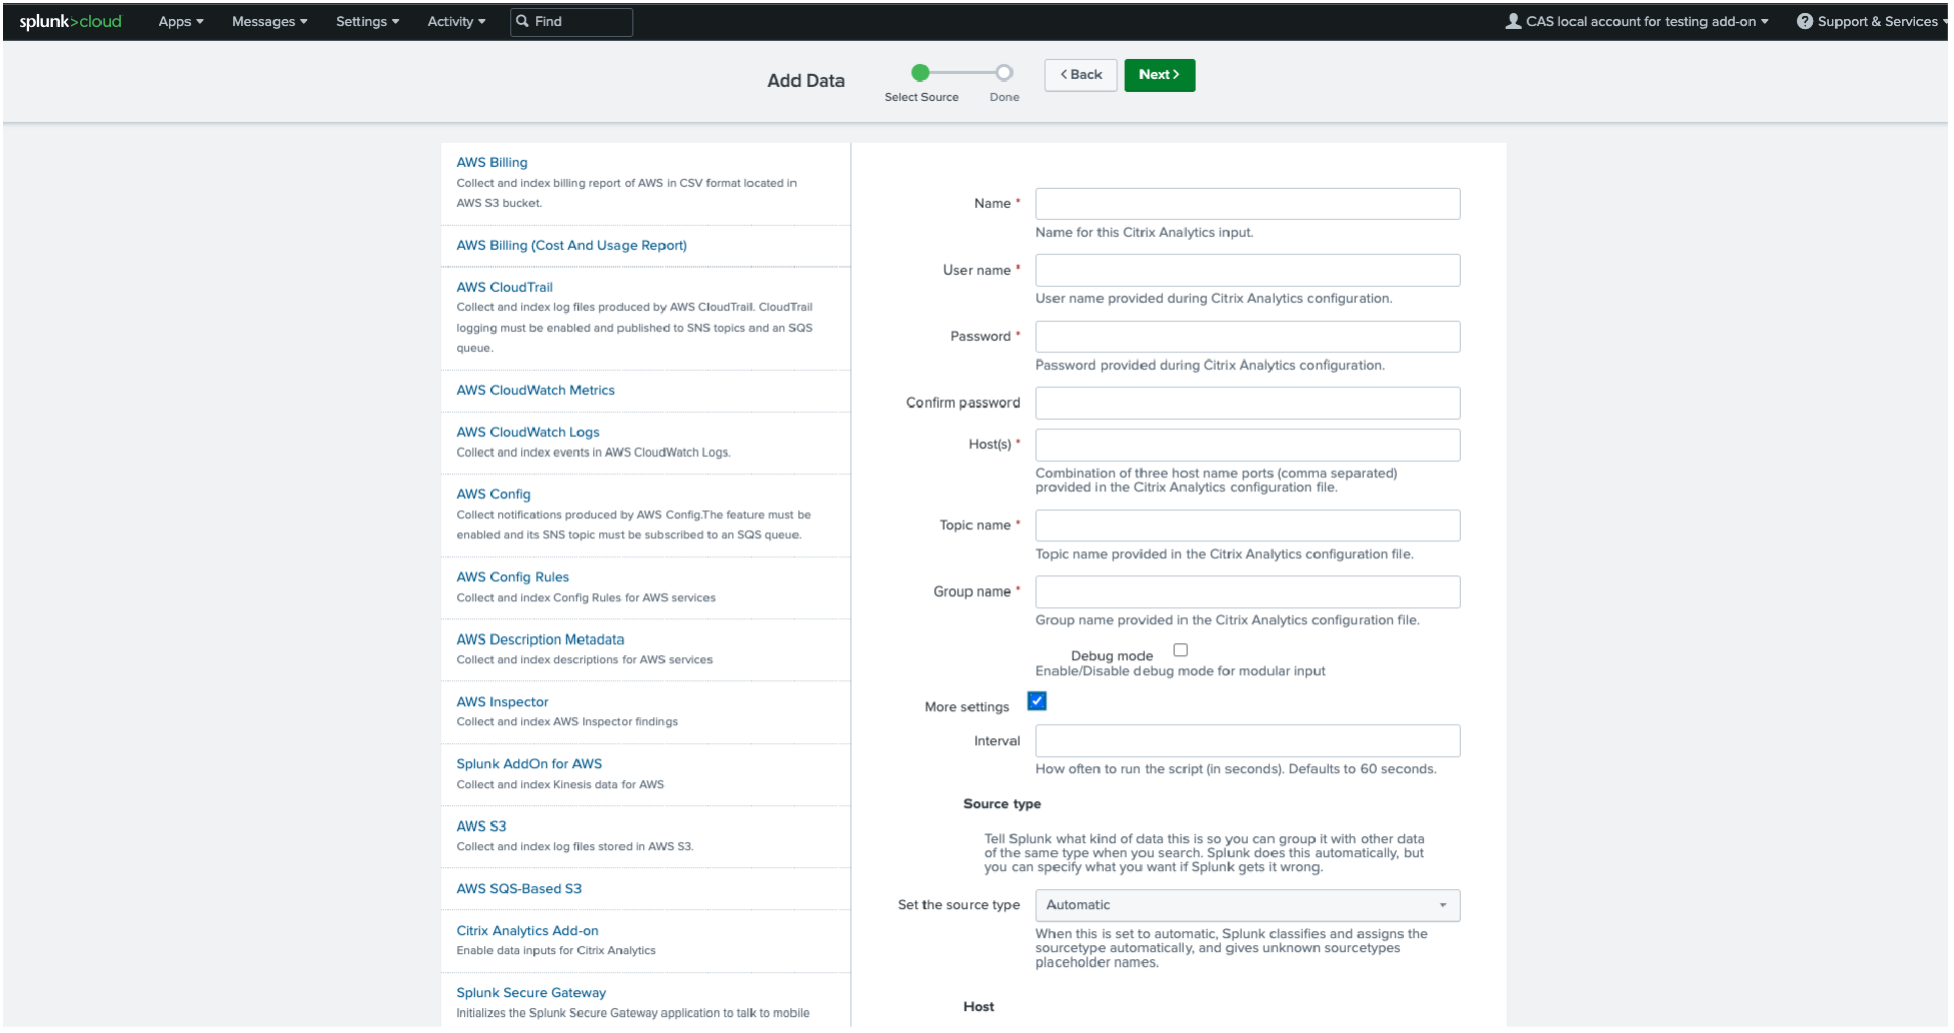Select AWS Billing data source

(x=492, y=162)
